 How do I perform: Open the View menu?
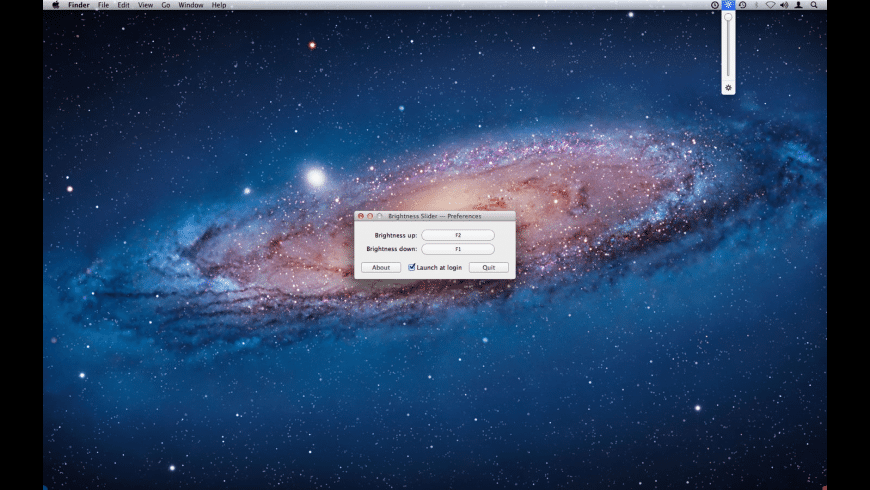[146, 5]
